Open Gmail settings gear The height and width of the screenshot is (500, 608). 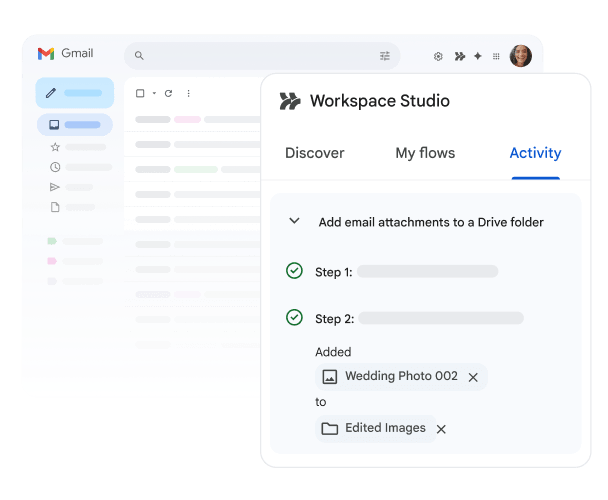point(438,57)
